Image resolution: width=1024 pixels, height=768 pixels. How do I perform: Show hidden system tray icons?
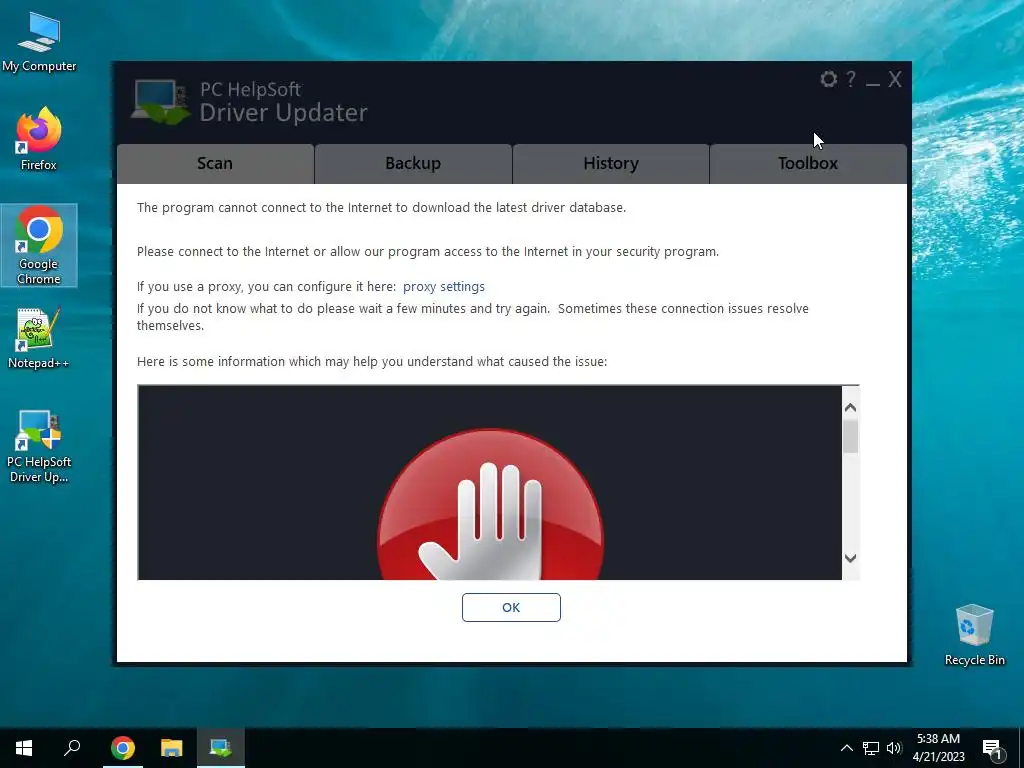tap(846, 748)
